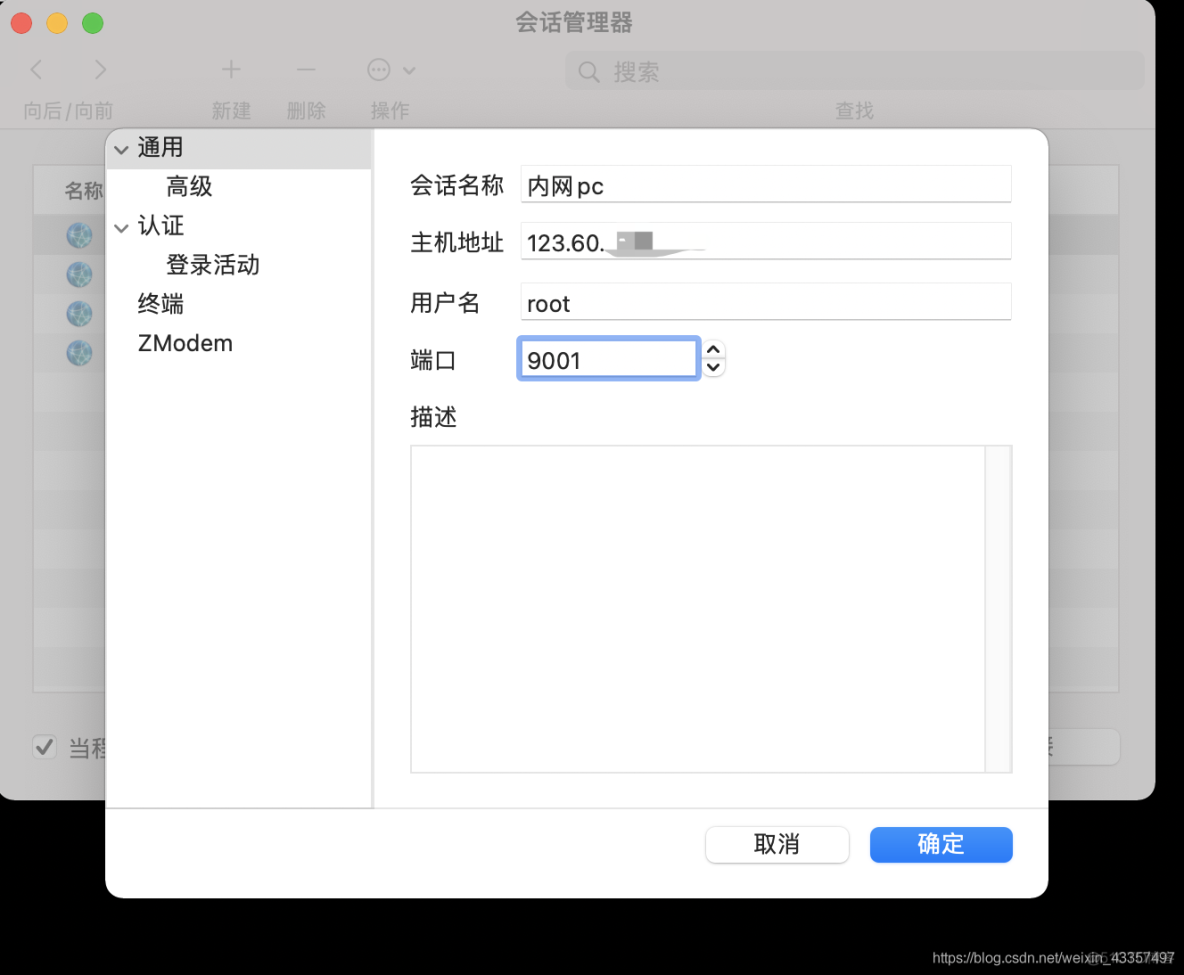Viewport: 1184px width, 975px height.
Task: Click the 描述 text area scrollbar
Action: point(998,609)
